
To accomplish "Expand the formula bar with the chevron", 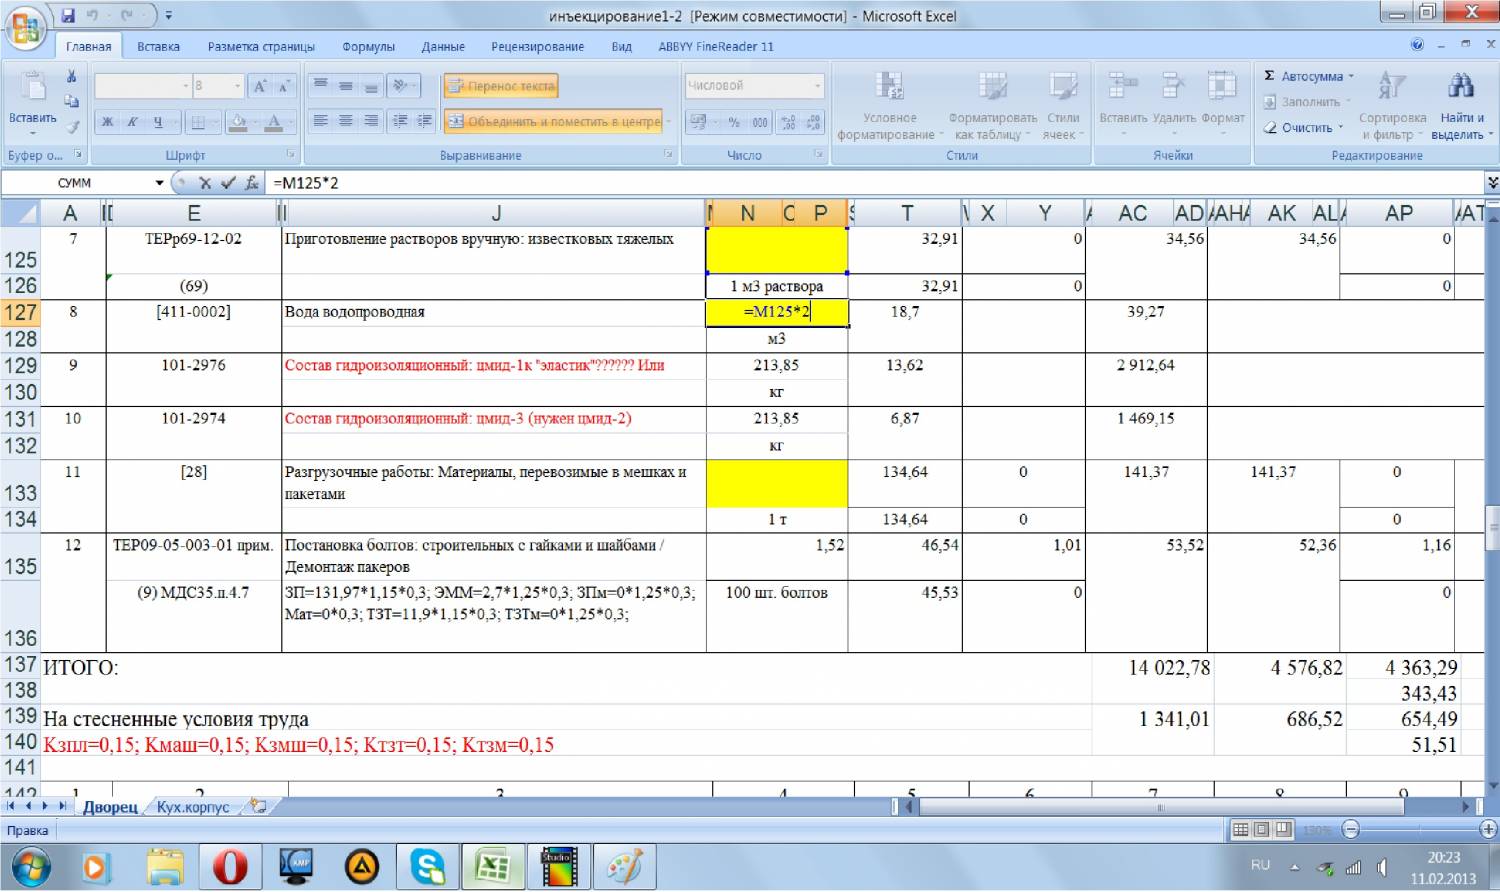I will (1491, 183).
